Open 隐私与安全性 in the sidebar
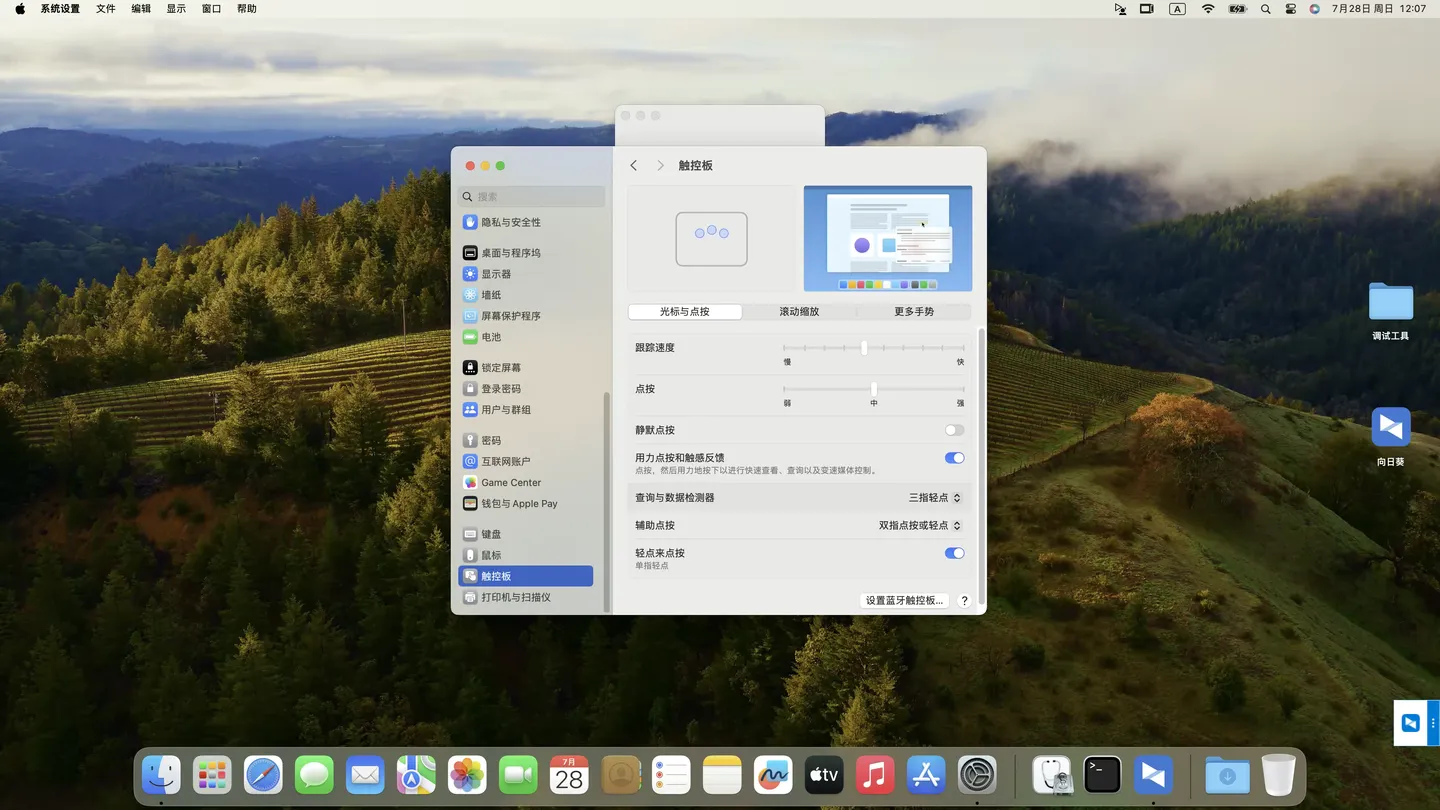This screenshot has height=810, width=1440. coord(510,222)
